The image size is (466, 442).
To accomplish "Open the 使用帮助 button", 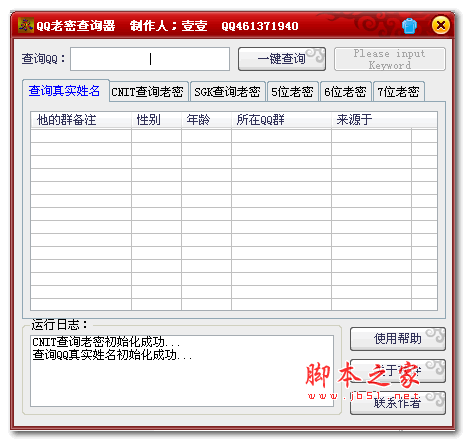I will click(x=398, y=339).
